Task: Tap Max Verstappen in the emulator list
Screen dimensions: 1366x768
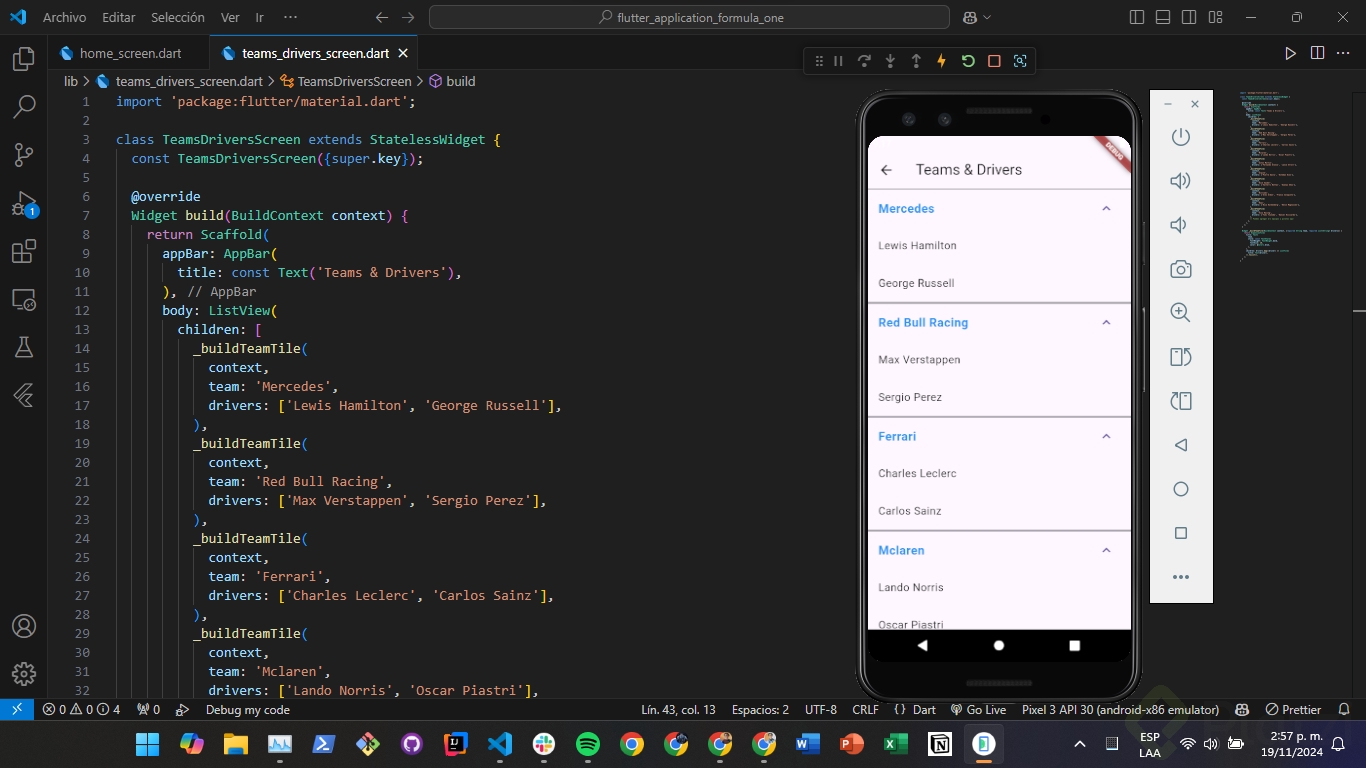Action: [919, 359]
